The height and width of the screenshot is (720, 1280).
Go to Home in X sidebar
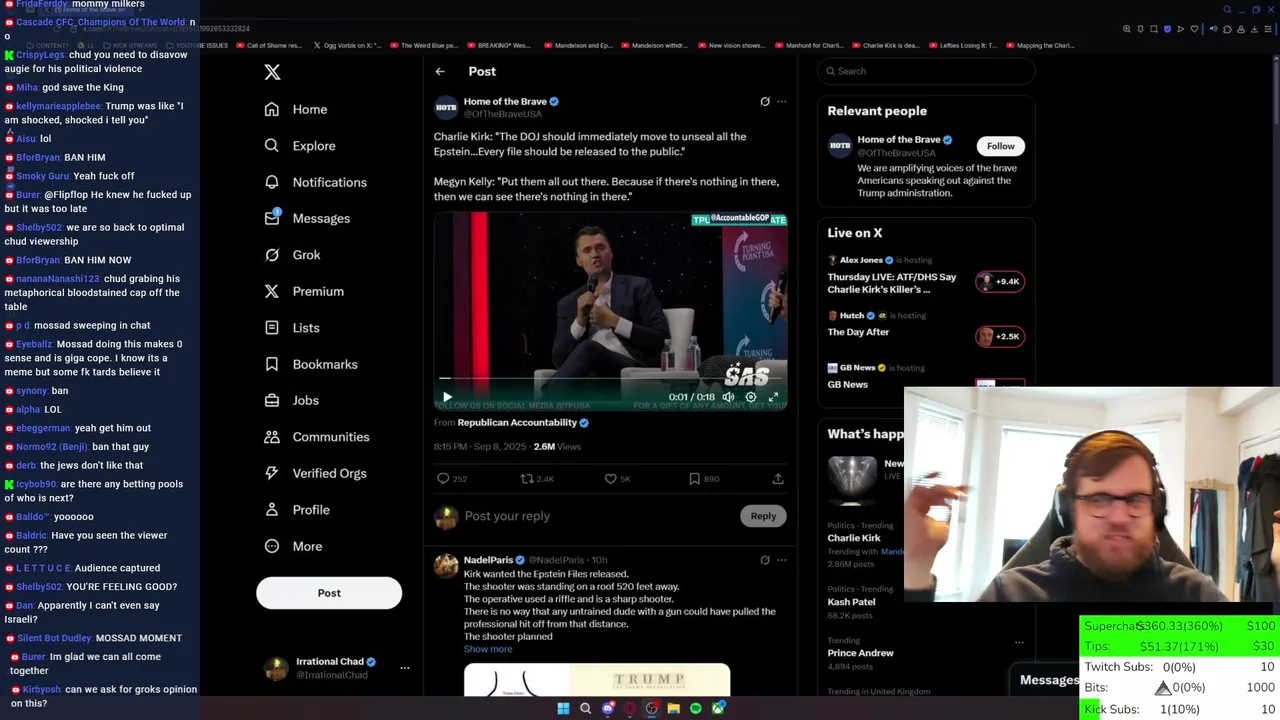296,109
